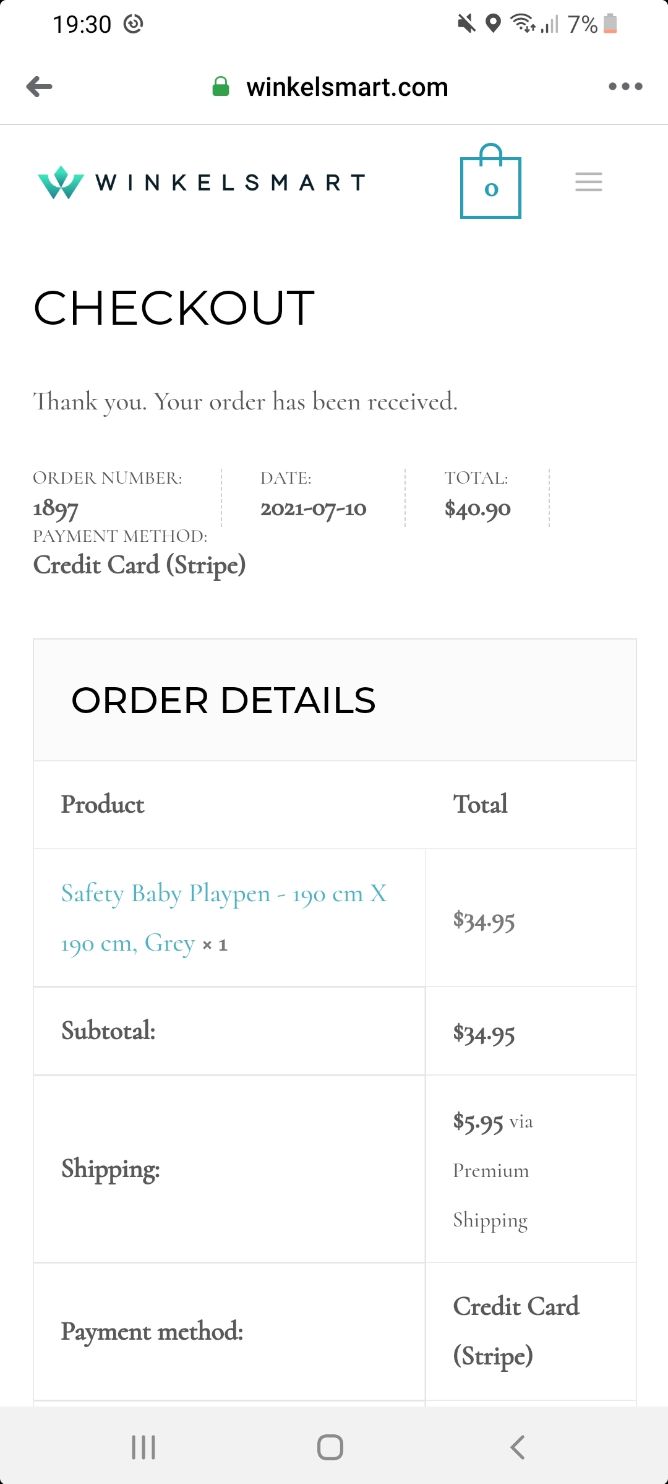
Task: Open the three-dot browser menu
Action: [x=625, y=87]
